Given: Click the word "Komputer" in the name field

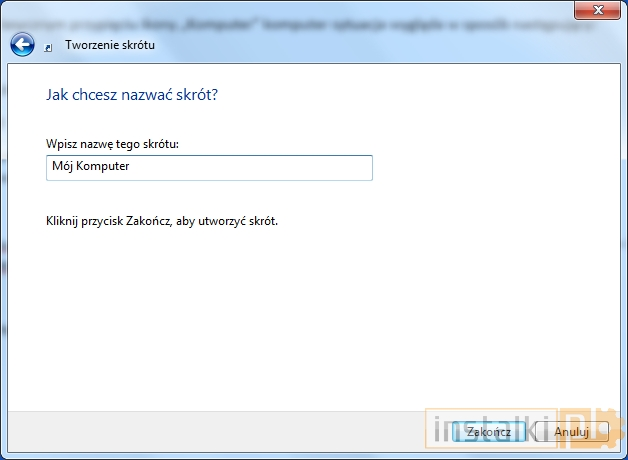Looking at the screenshot, I should tap(103, 167).
